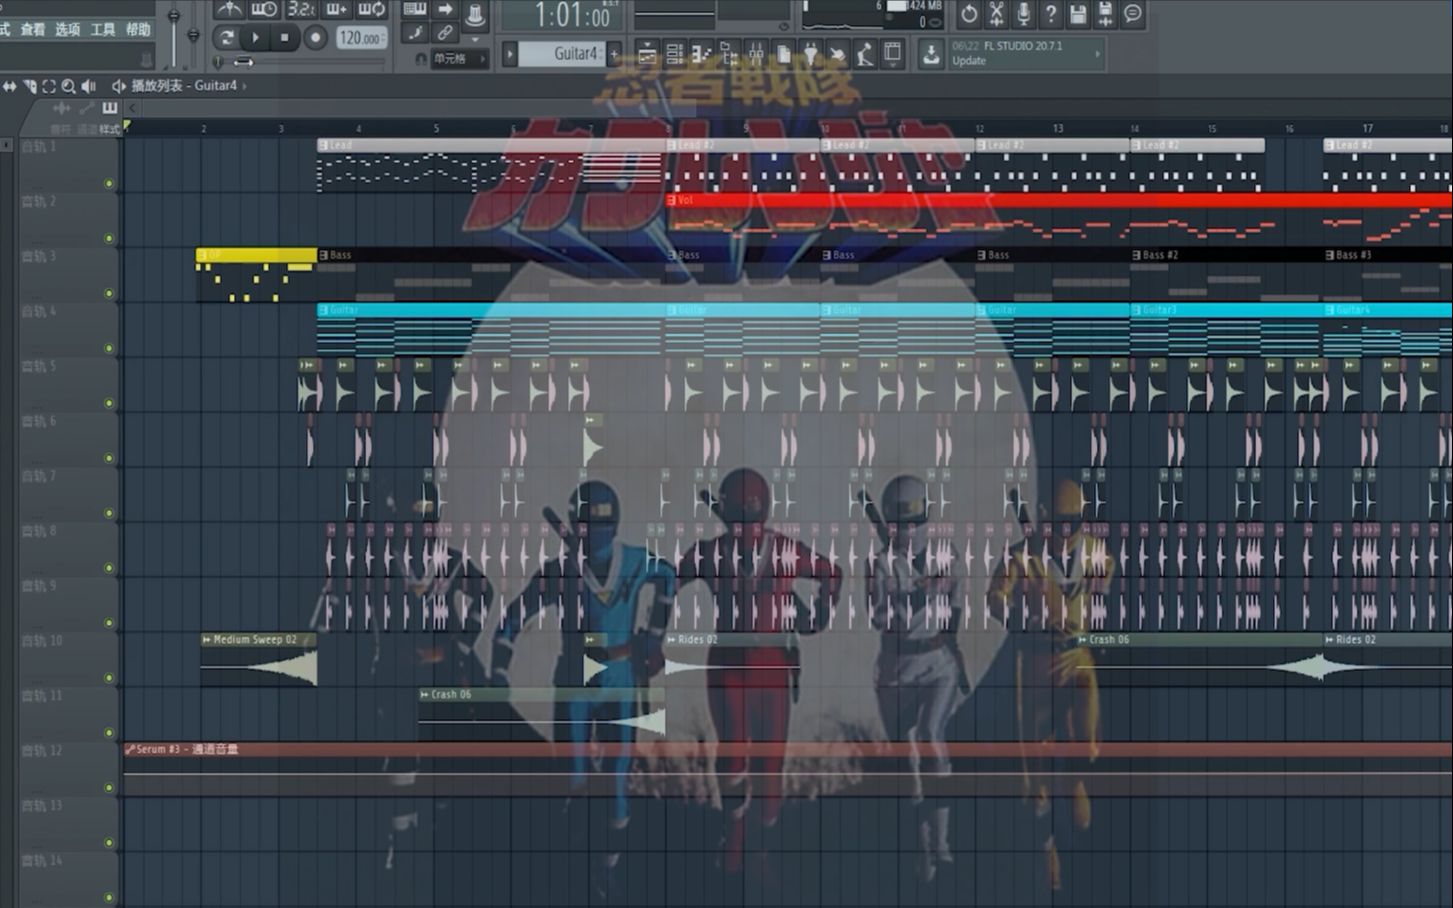
Task: Toggle overdub blend recording icon
Action: pyautogui.click(x=336, y=9)
